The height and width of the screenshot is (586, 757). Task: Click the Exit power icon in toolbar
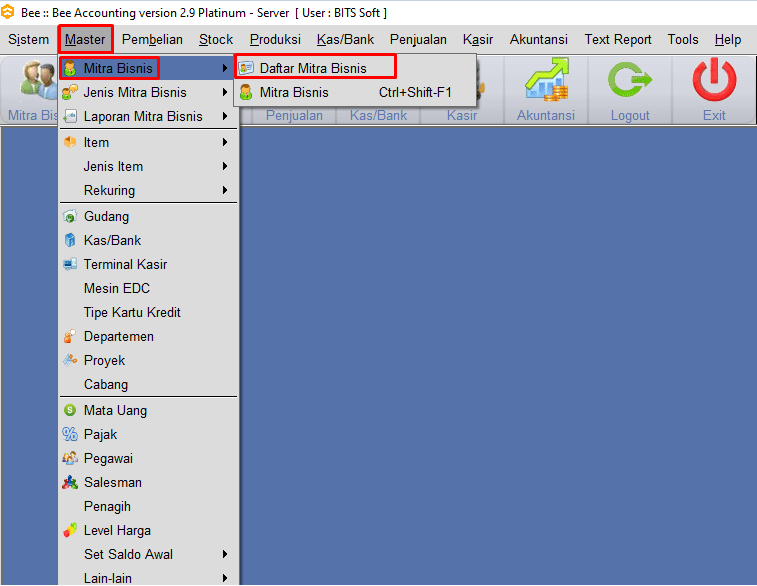tap(714, 82)
